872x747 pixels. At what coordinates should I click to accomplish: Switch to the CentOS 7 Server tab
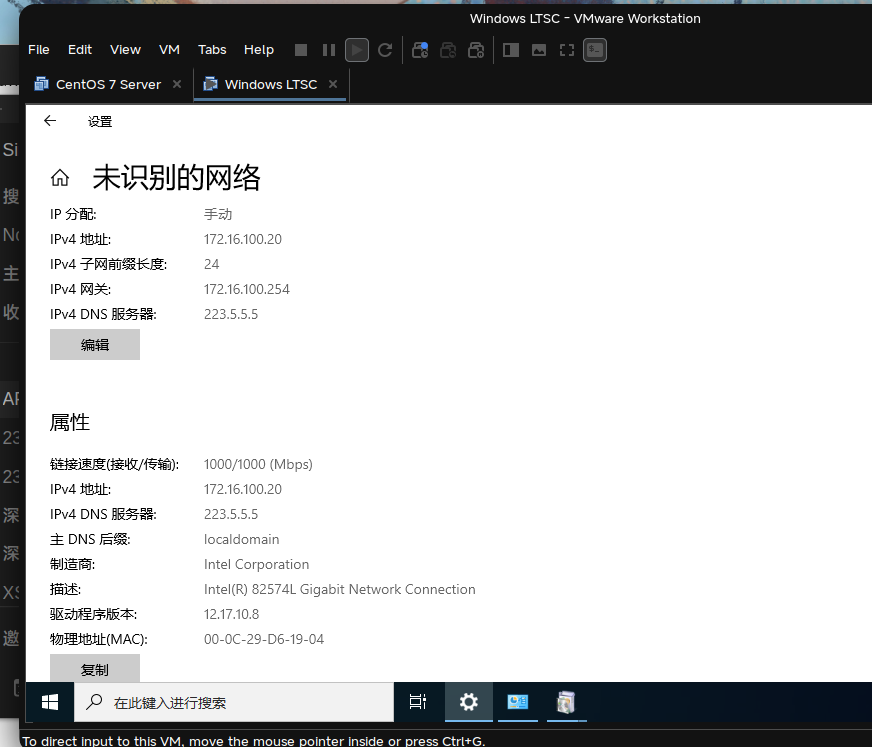pyautogui.click(x=105, y=85)
